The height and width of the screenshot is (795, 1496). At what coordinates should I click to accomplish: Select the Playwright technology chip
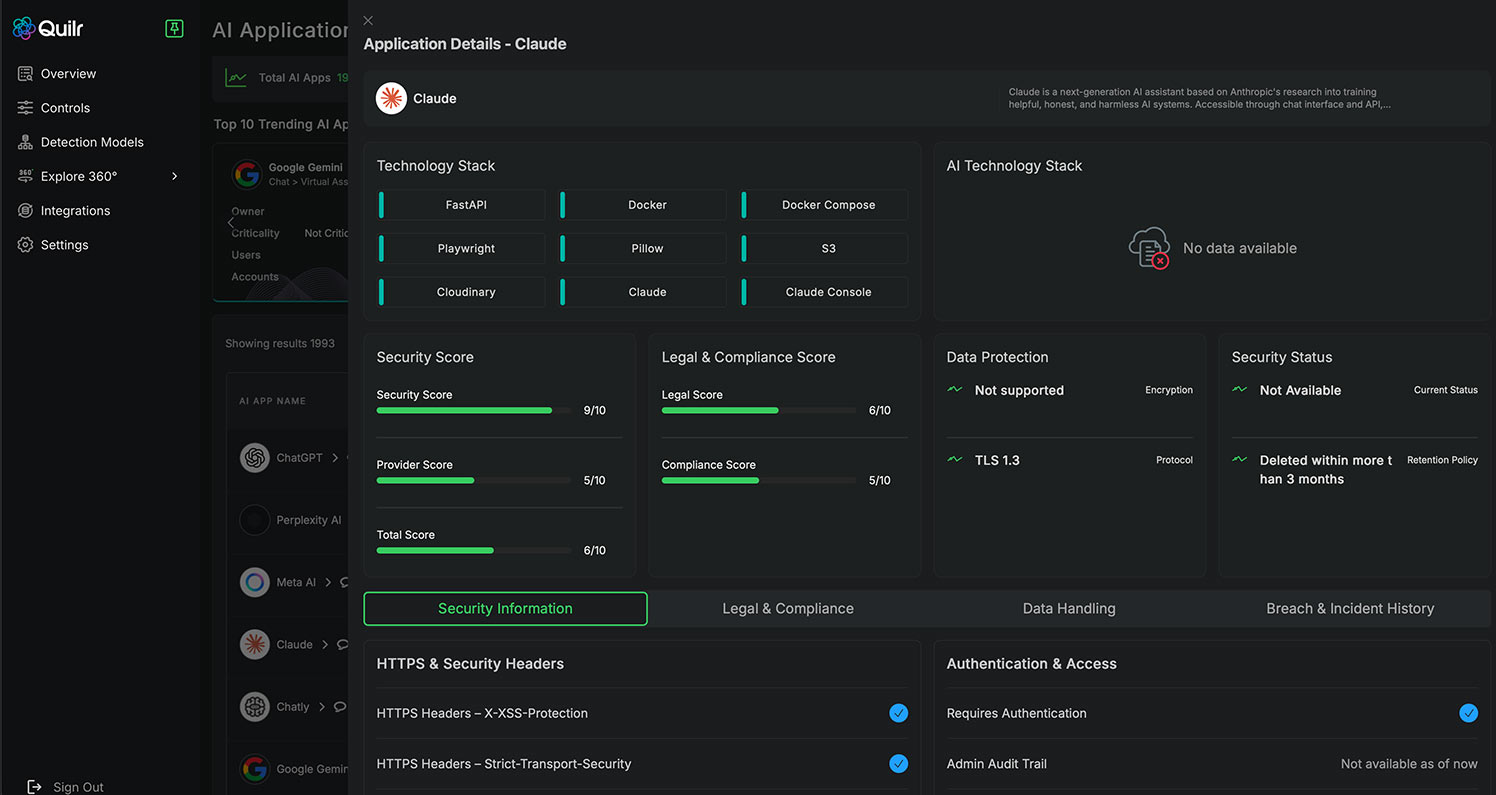tap(462, 248)
